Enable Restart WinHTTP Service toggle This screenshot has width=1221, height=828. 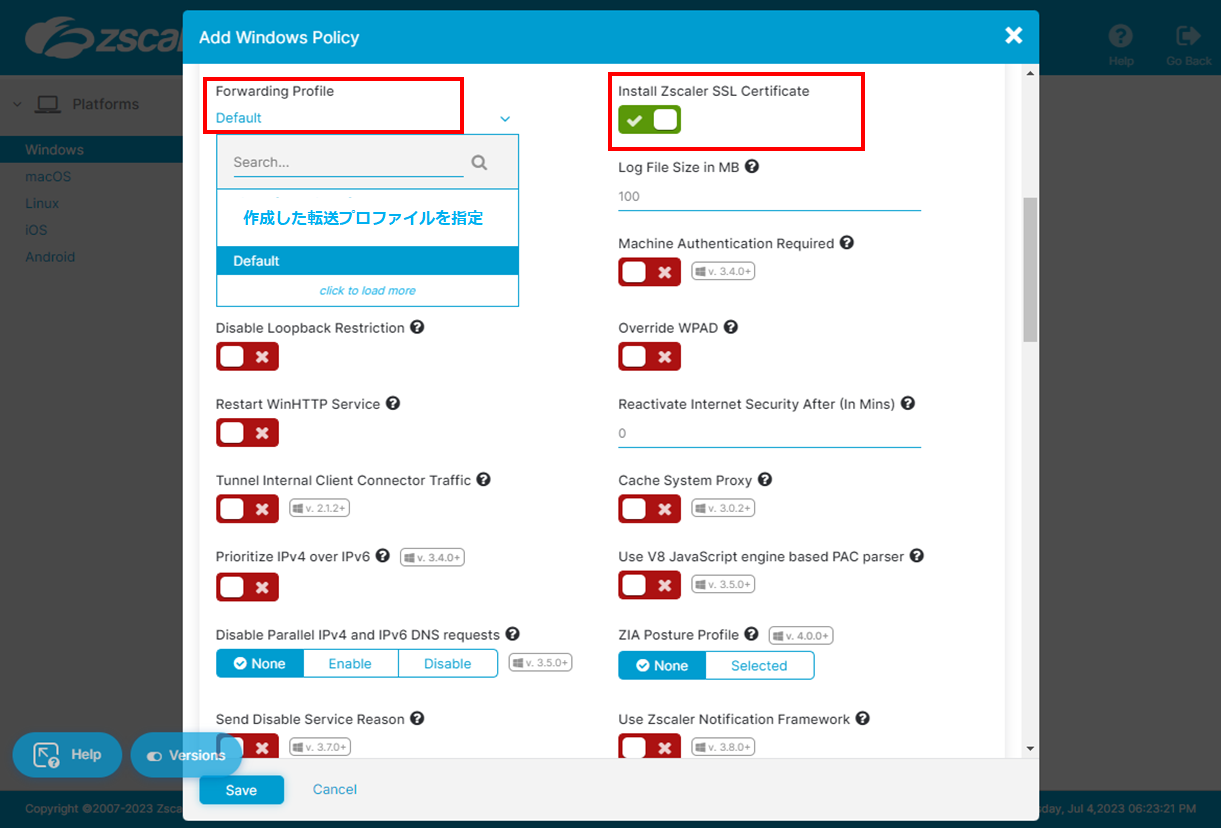(247, 432)
